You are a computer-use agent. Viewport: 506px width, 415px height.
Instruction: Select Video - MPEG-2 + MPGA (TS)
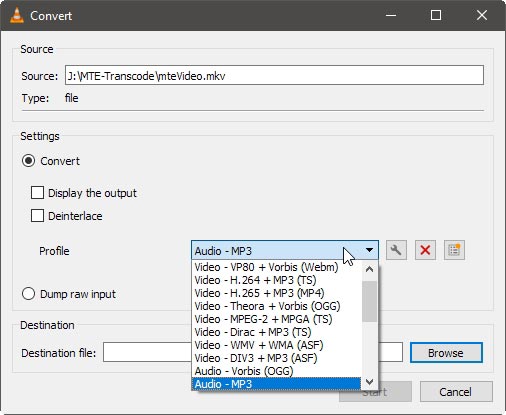coord(277,319)
